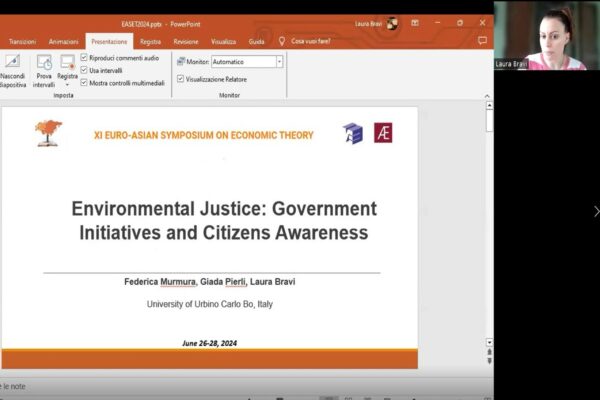The image size is (600, 400).
Task: Toggle Riproduci commenti audio checkbox
Action: [x=84, y=58]
